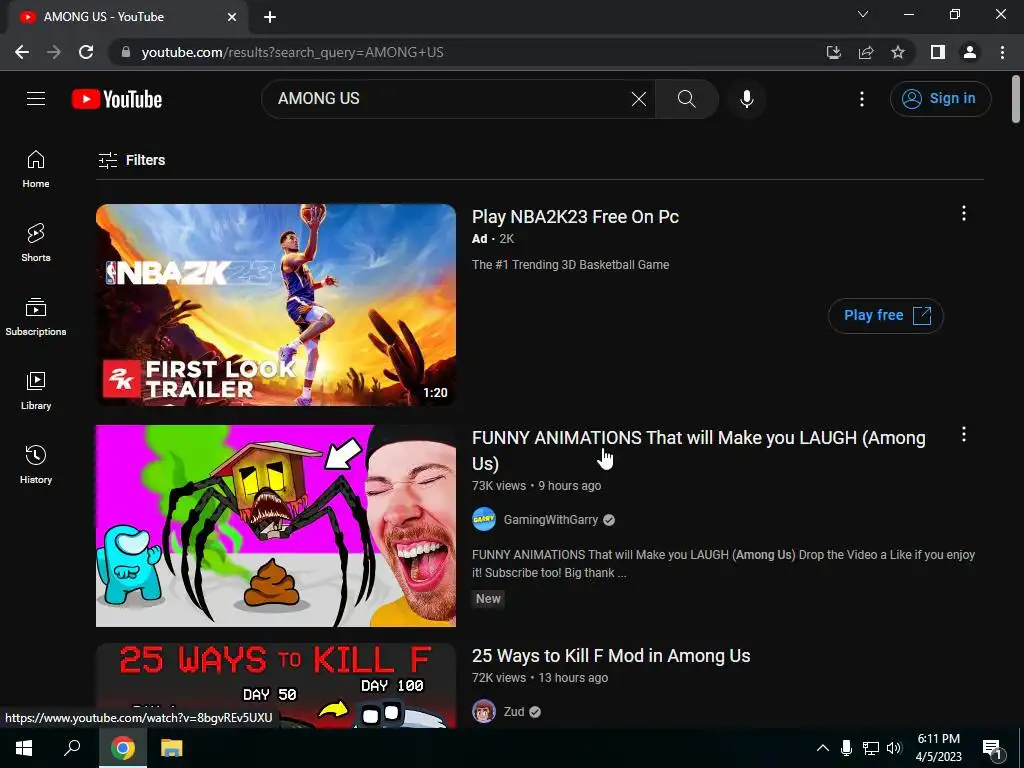Open YouTube settings three-dot menu
Viewport: 1024px width, 768px height.
click(x=861, y=99)
